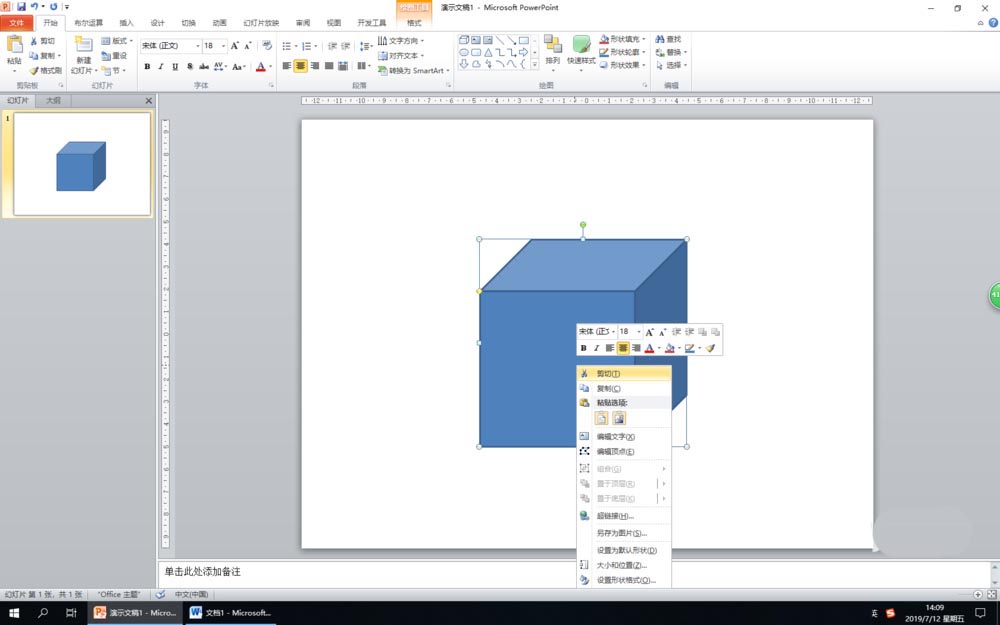The width and height of the screenshot is (1000, 625).
Task: Click shape outline pen in mini toolbar
Action: tap(689, 348)
